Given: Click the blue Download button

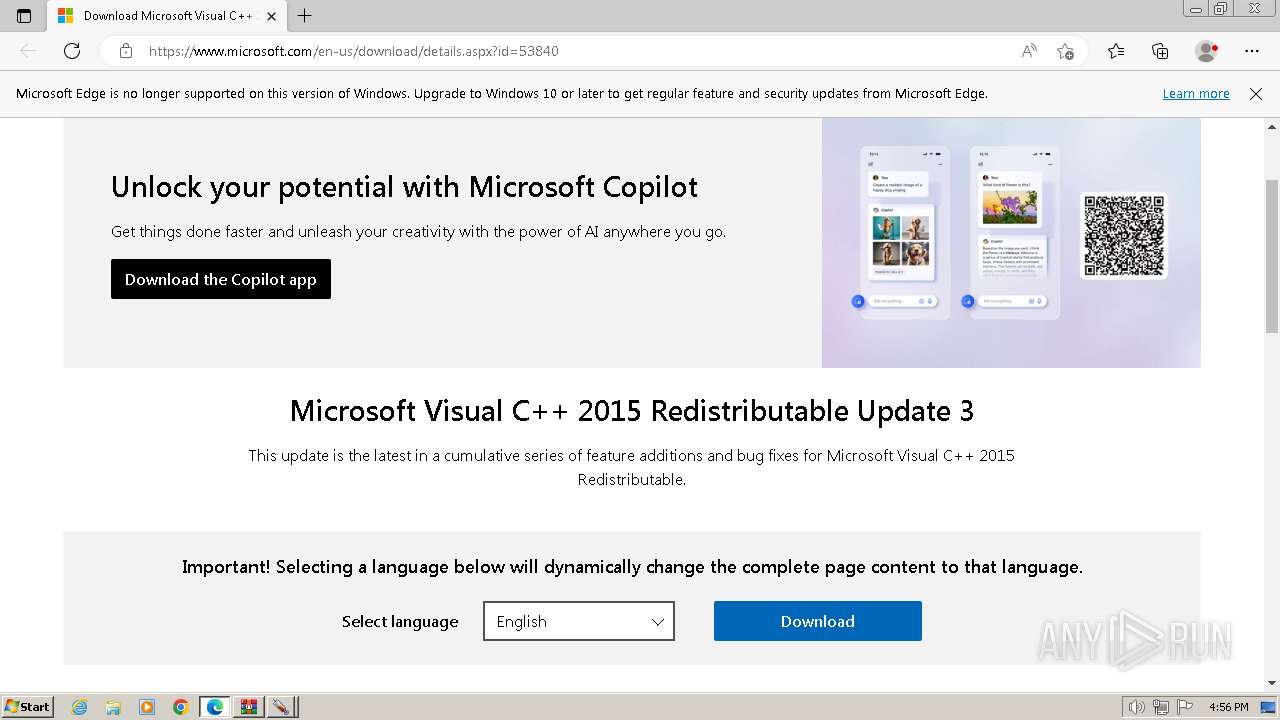Looking at the screenshot, I should (x=817, y=621).
